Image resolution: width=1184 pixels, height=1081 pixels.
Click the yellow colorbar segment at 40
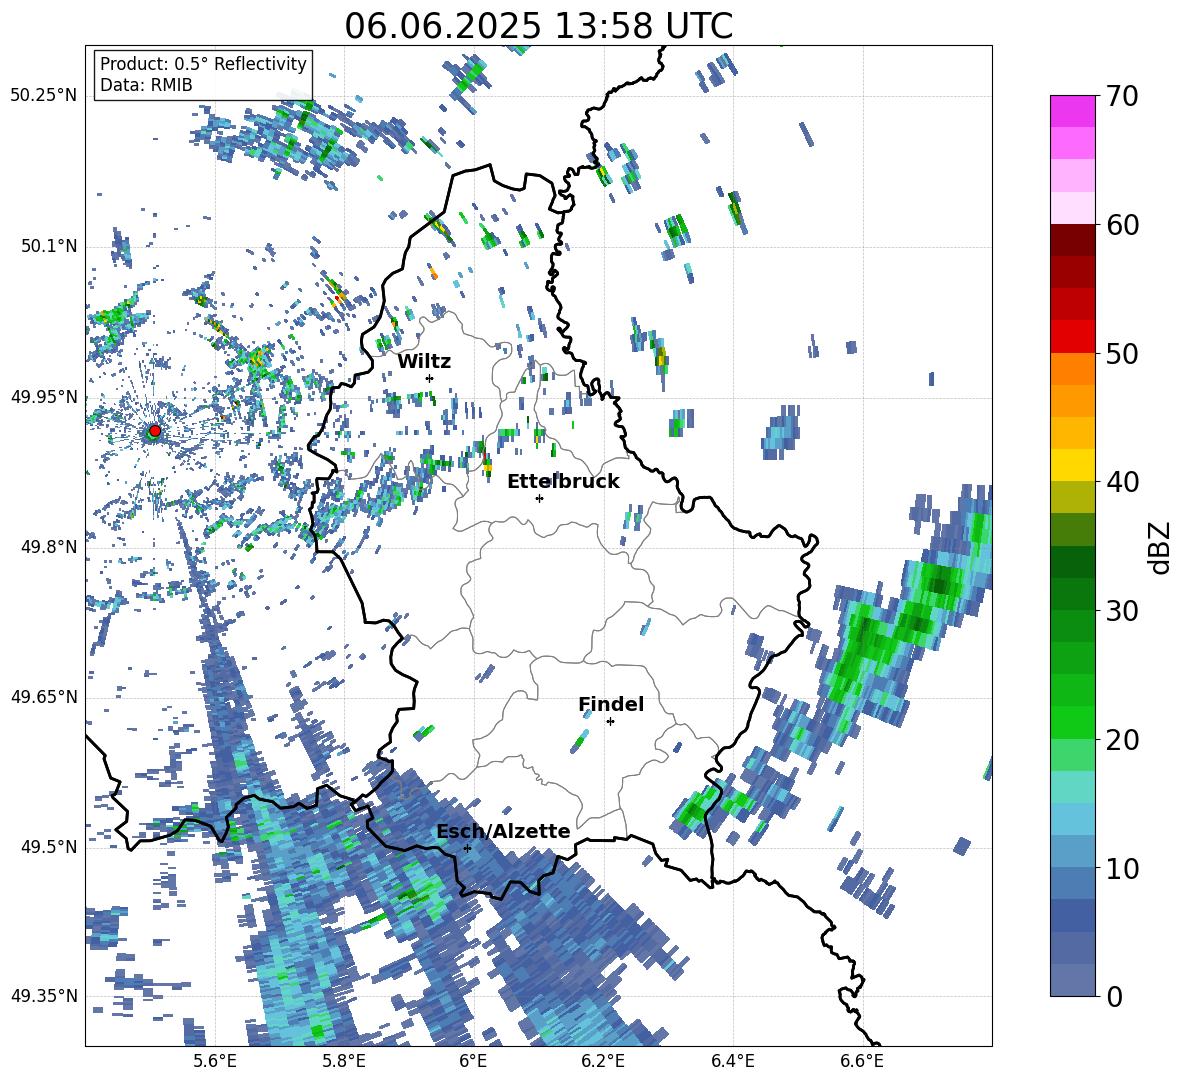tap(1072, 465)
